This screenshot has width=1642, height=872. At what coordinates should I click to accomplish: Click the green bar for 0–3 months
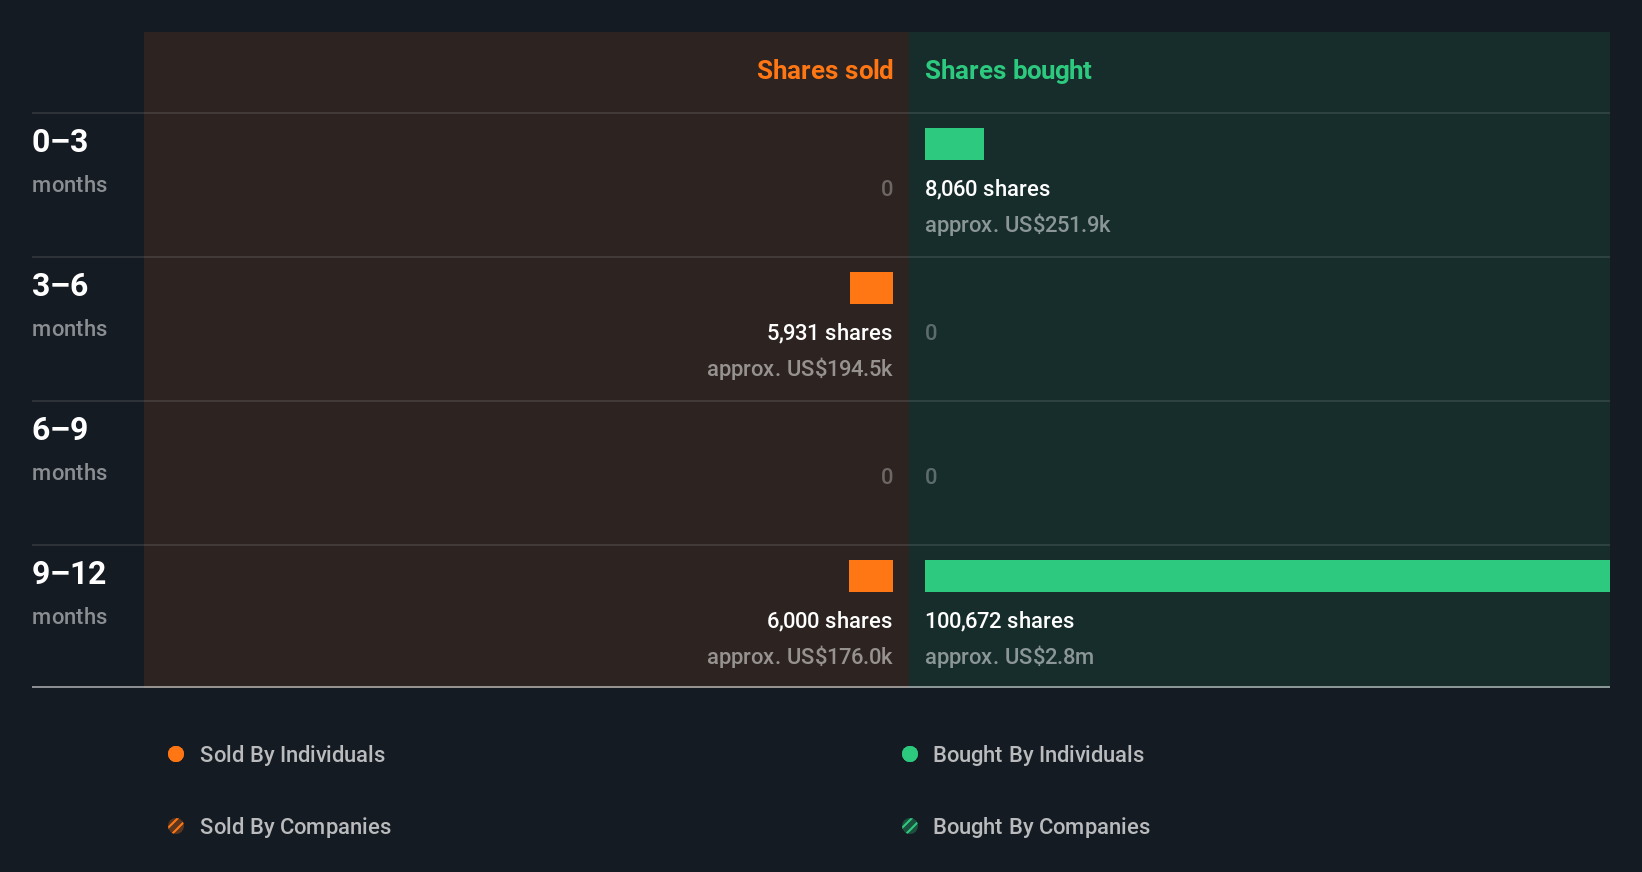[x=954, y=144]
